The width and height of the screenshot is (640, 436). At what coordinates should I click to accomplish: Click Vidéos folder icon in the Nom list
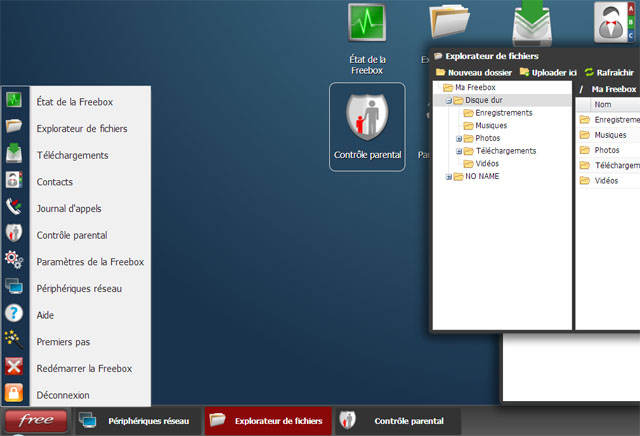point(584,180)
